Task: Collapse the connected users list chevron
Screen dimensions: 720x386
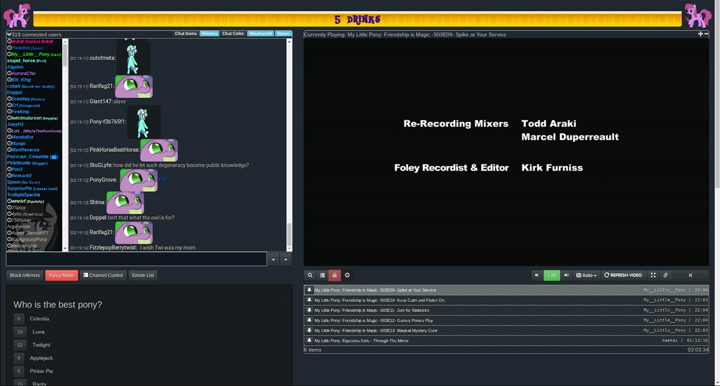Action: point(9,34)
